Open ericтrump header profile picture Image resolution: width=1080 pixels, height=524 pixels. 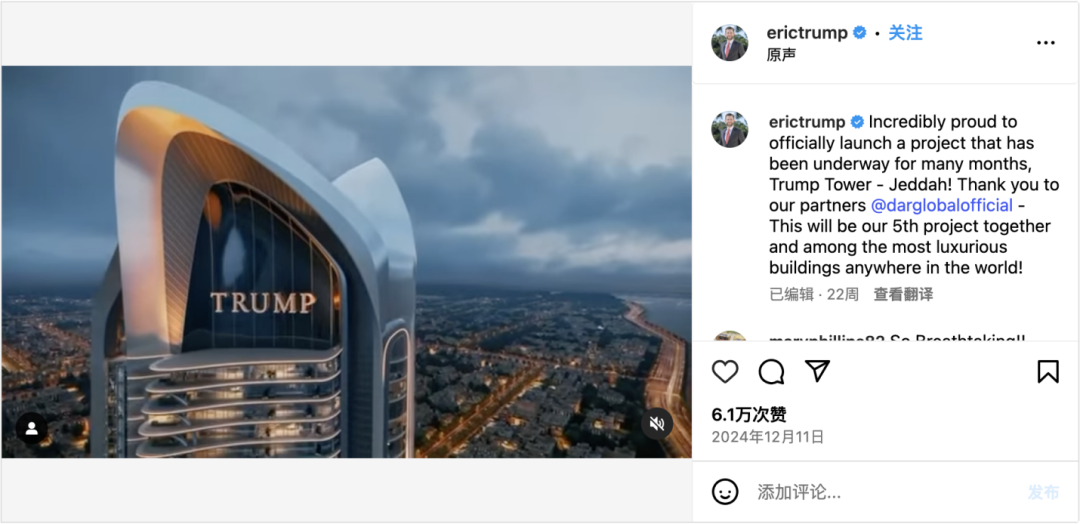click(x=729, y=43)
